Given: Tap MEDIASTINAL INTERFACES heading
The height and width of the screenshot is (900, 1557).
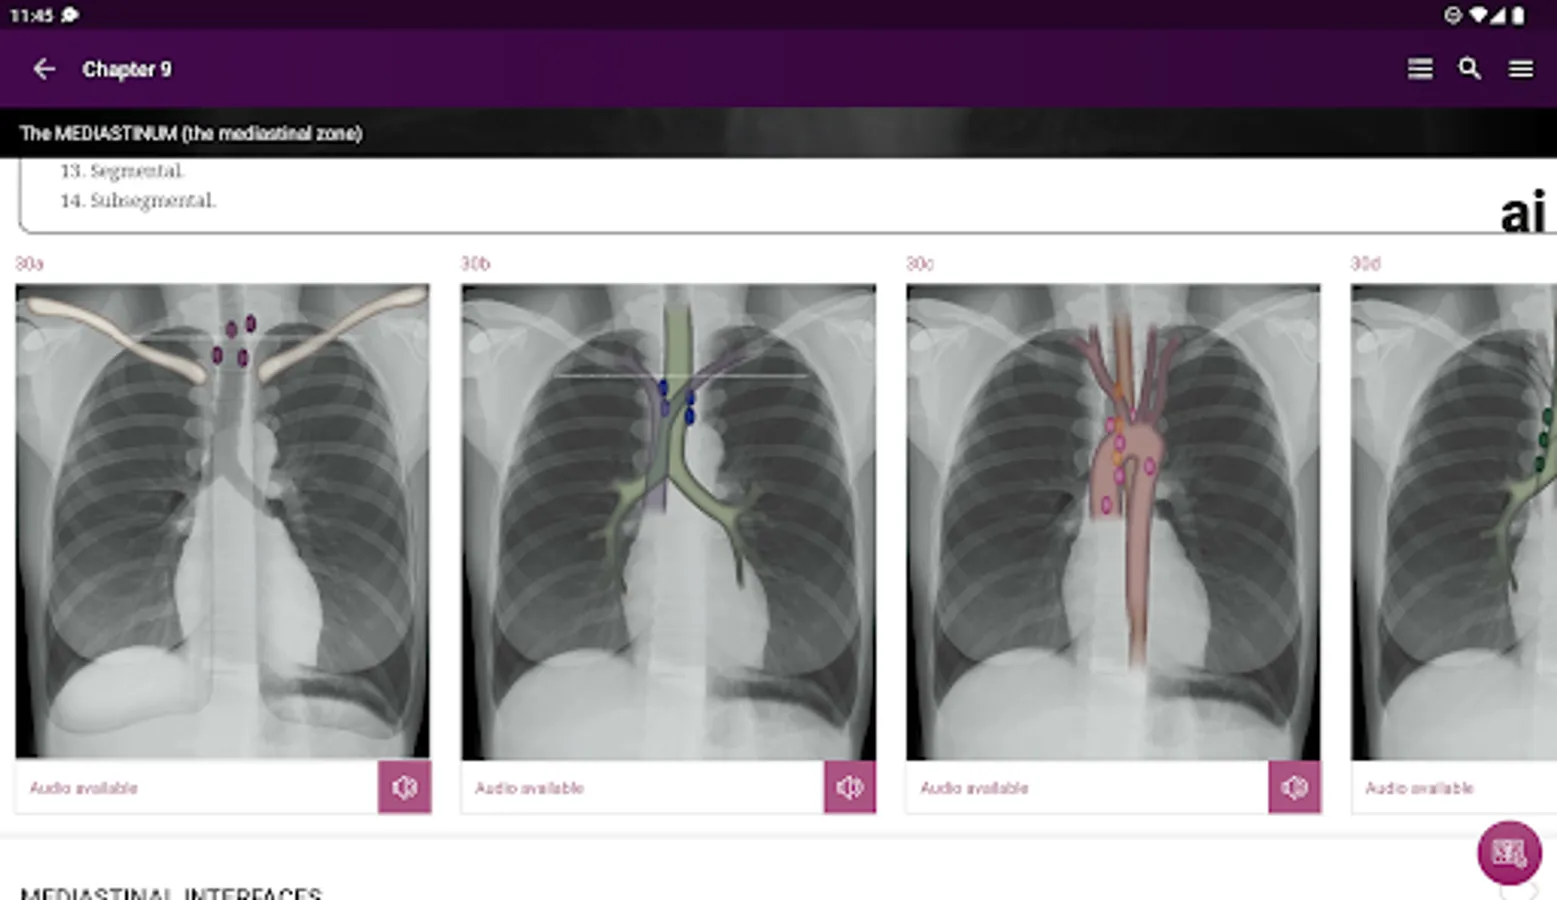Looking at the screenshot, I should [171, 893].
